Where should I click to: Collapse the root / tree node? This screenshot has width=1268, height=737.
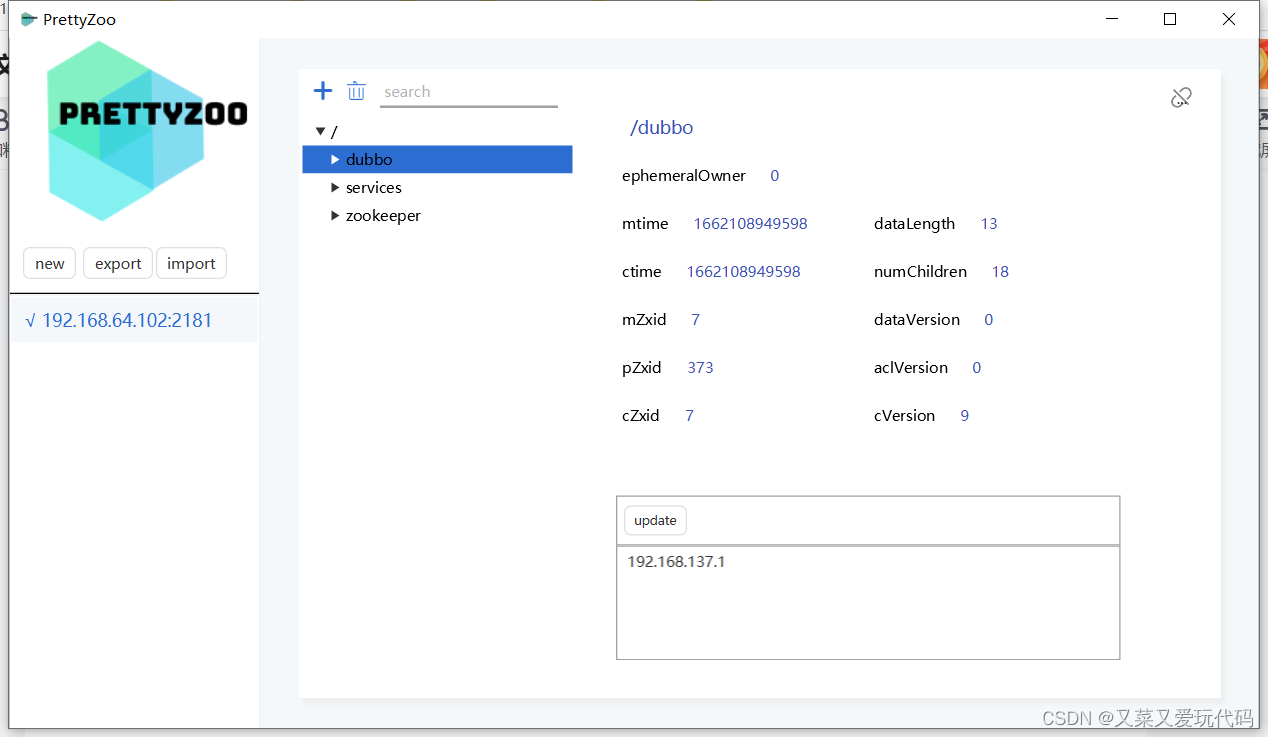[x=321, y=131]
